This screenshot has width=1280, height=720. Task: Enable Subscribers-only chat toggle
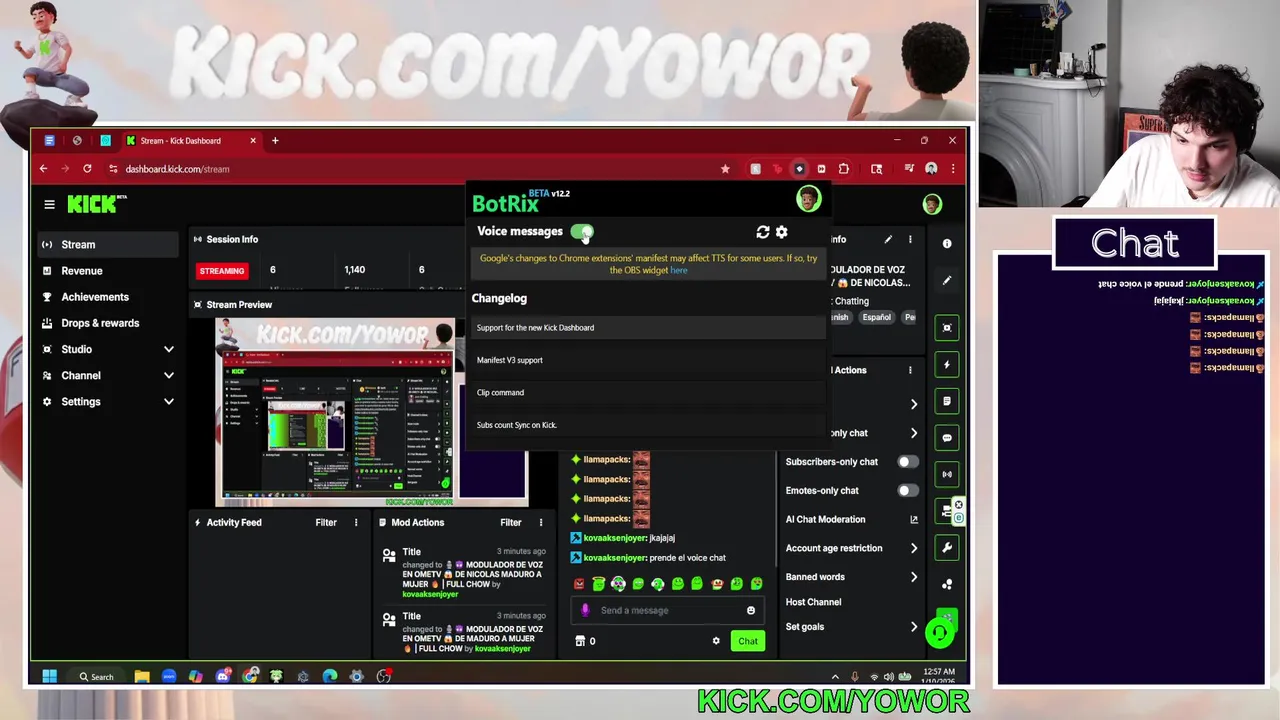907,462
